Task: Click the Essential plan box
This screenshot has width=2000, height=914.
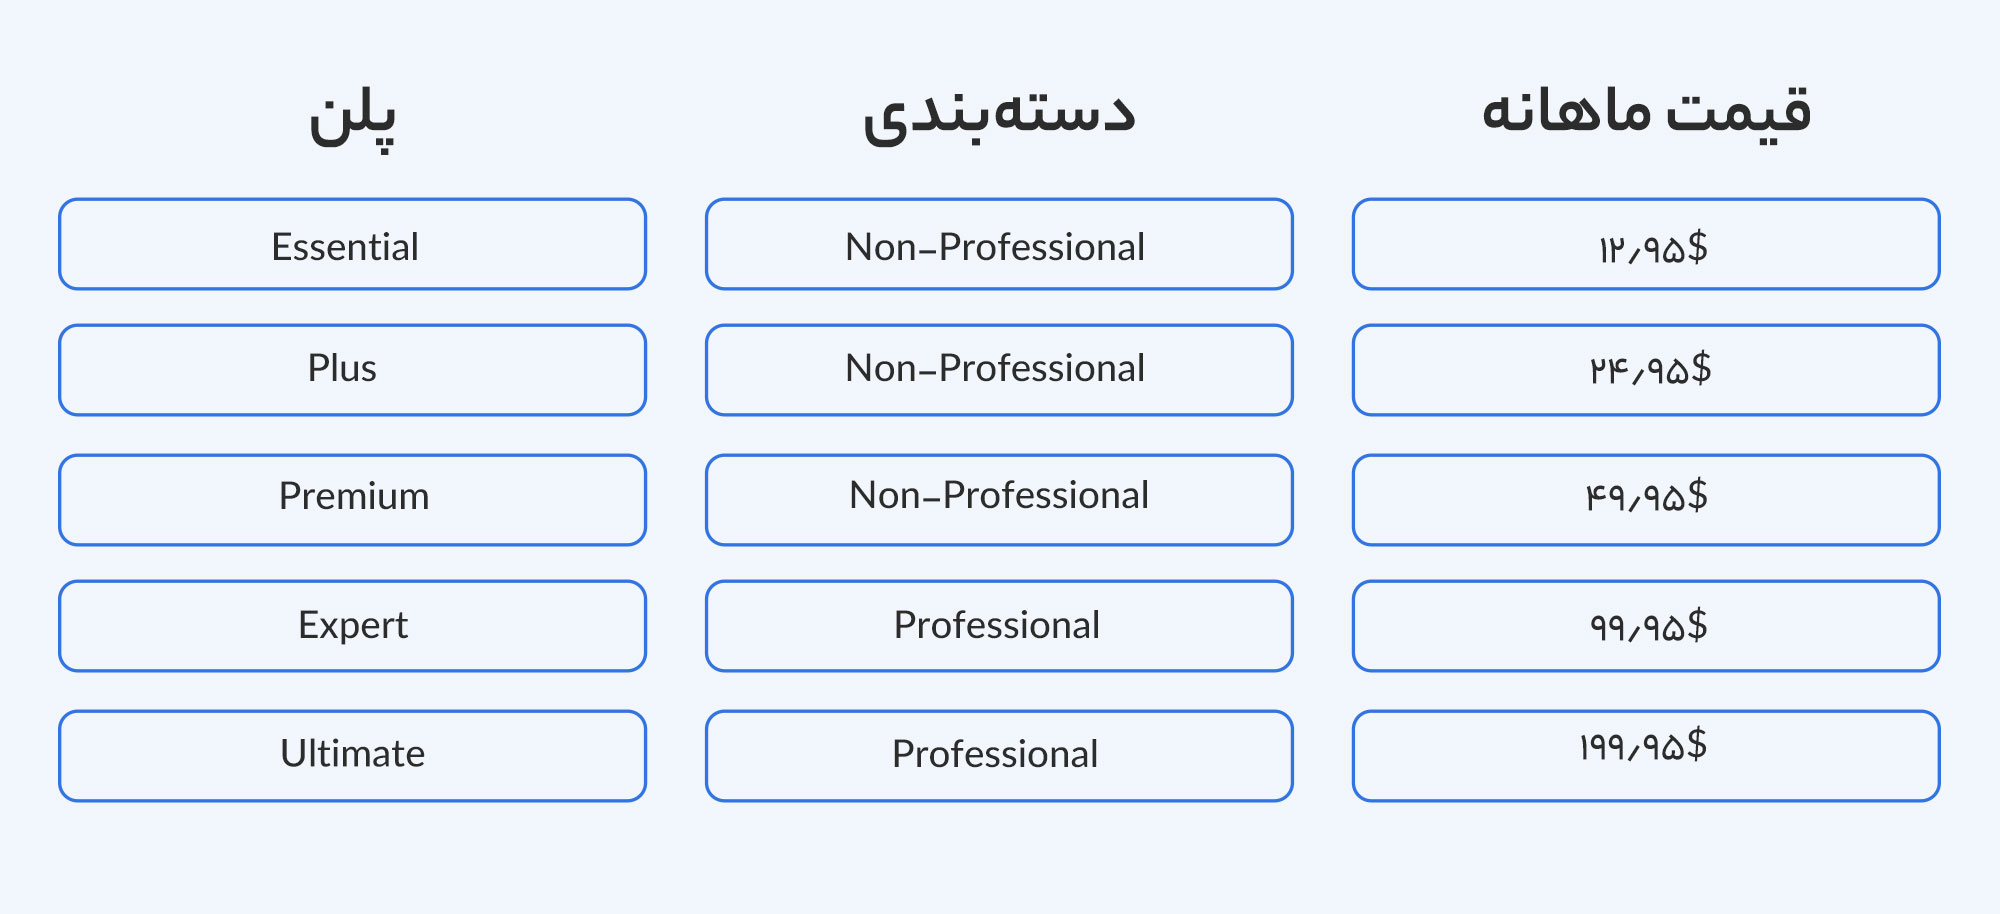Action: pyautogui.click(x=352, y=245)
